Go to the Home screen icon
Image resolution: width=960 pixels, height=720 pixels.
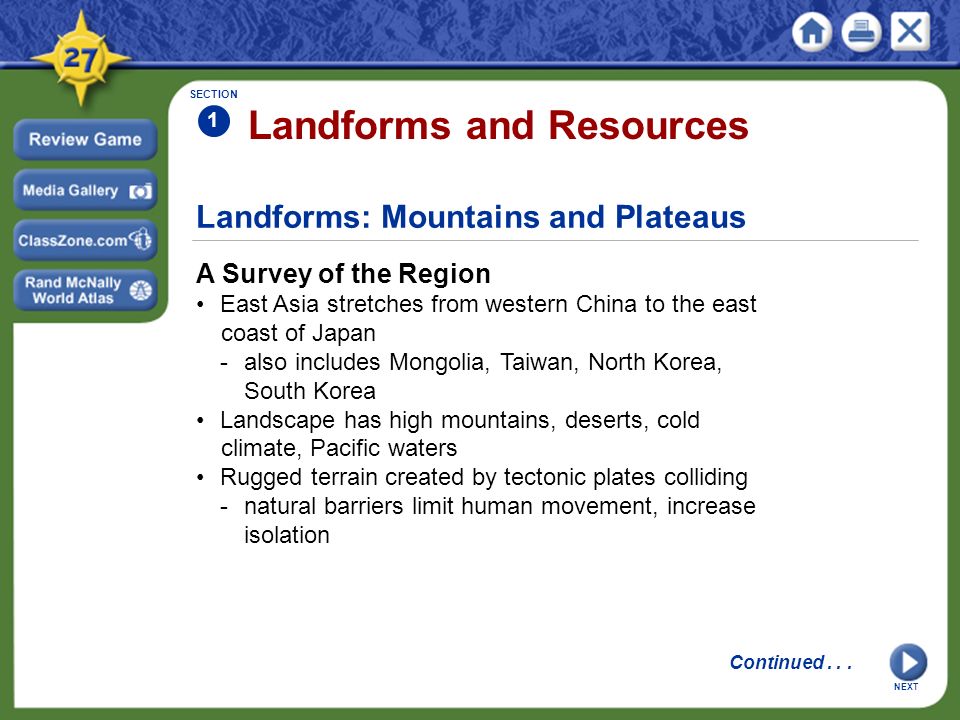coord(812,31)
